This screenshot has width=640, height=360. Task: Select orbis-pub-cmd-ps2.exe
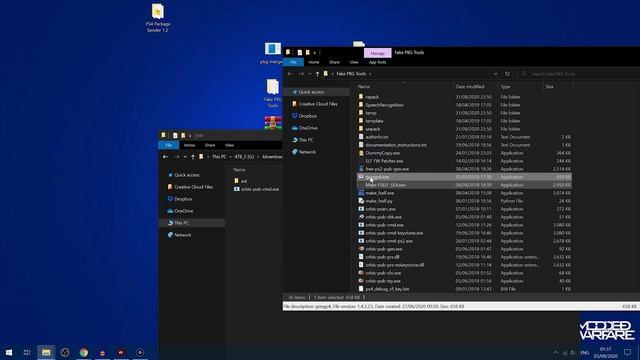pos(389,241)
